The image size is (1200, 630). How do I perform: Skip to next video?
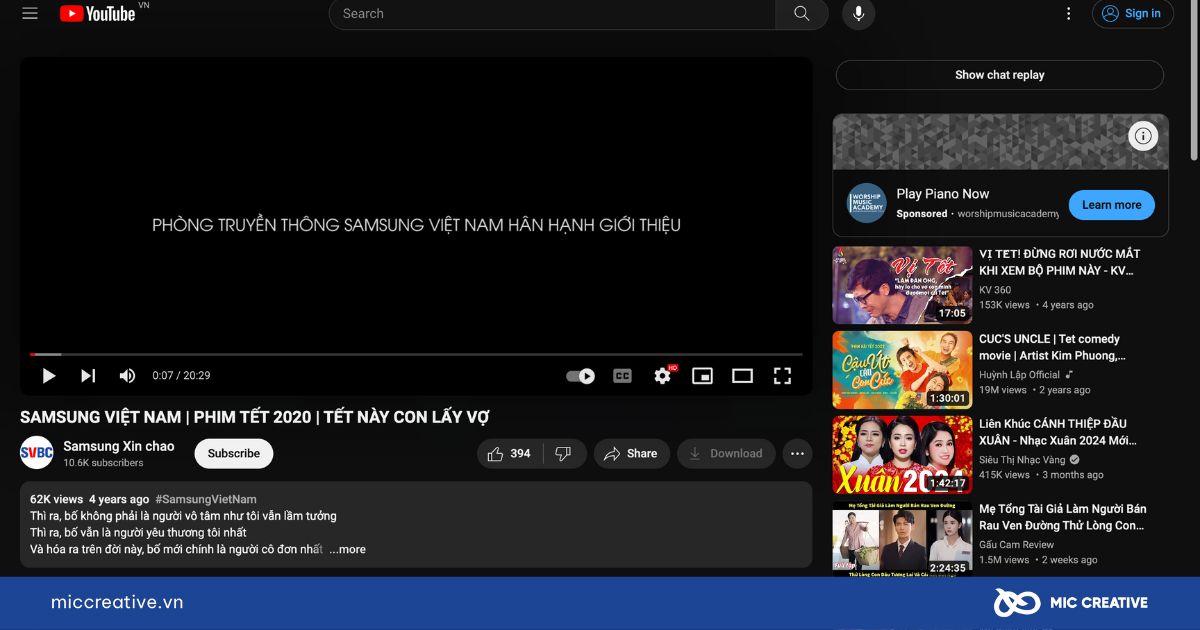click(88, 376)
